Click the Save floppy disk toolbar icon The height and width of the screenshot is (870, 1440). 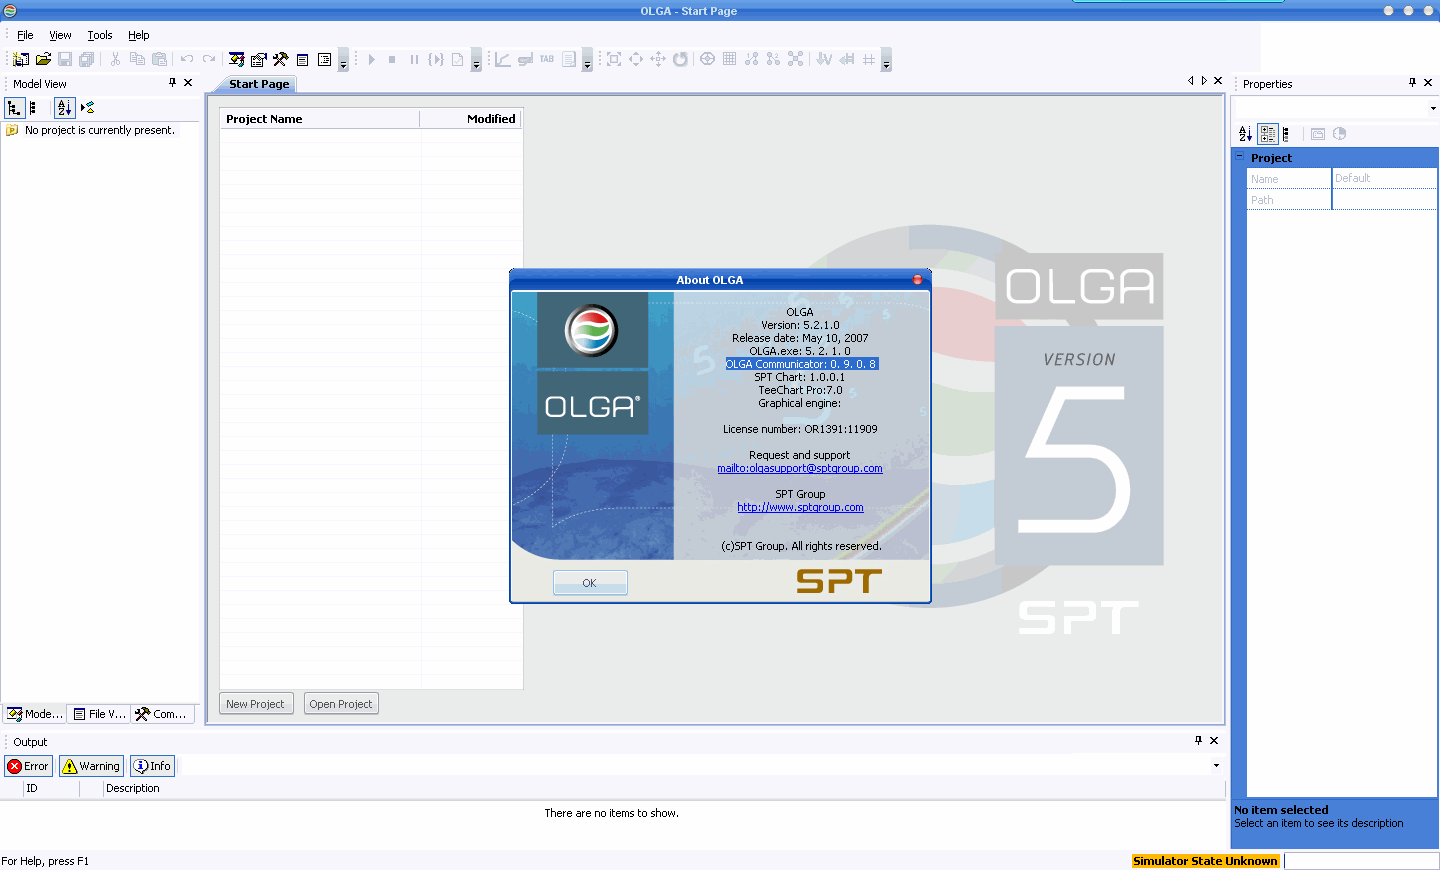[x=65, y=60]
